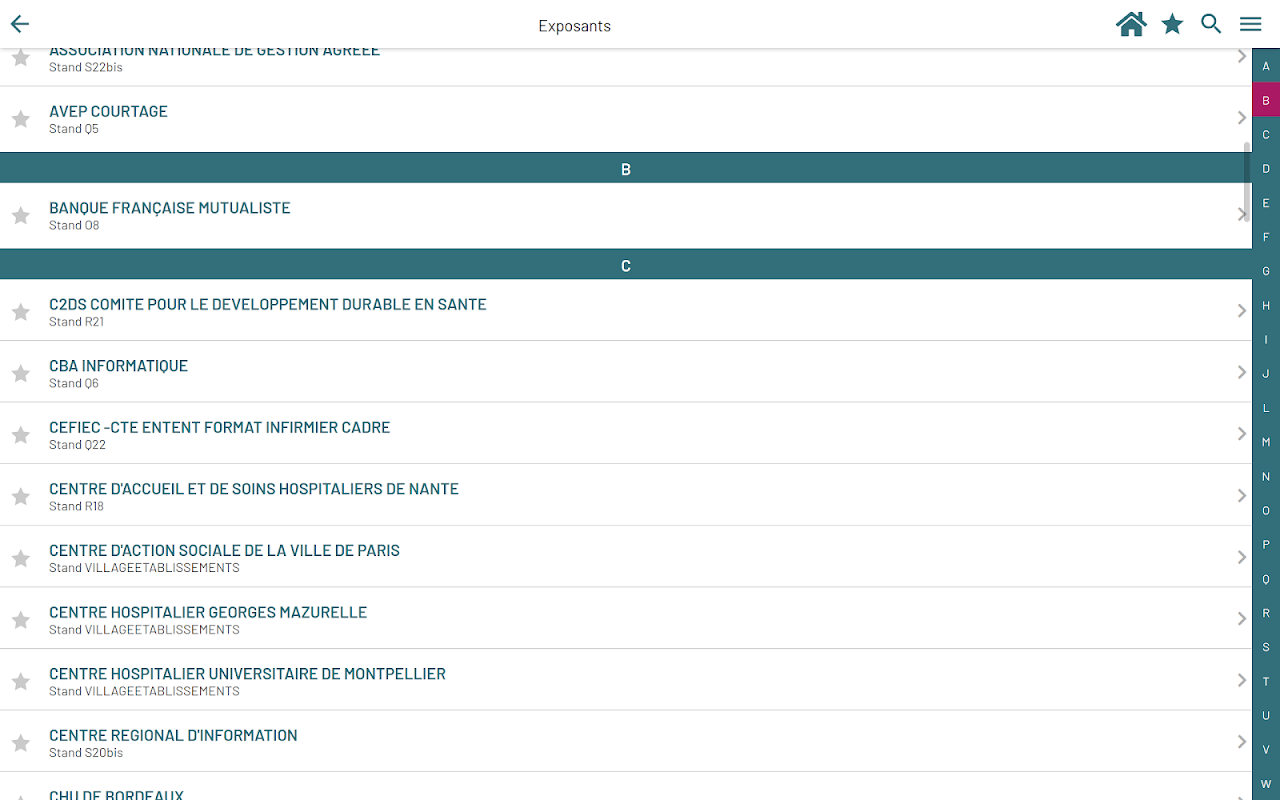Toggle favorite star for C2DS COMITE
The image size is (1280, 800).
[x=20, y=312]
